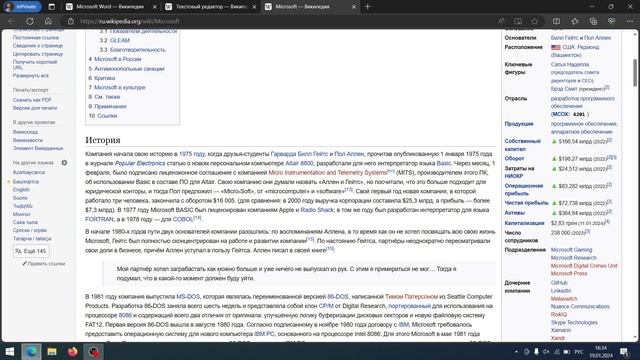Screen dimensions: 640x360
Task: Click the page vertical scrollbar thumb
Action: click(x=635, y=73)
